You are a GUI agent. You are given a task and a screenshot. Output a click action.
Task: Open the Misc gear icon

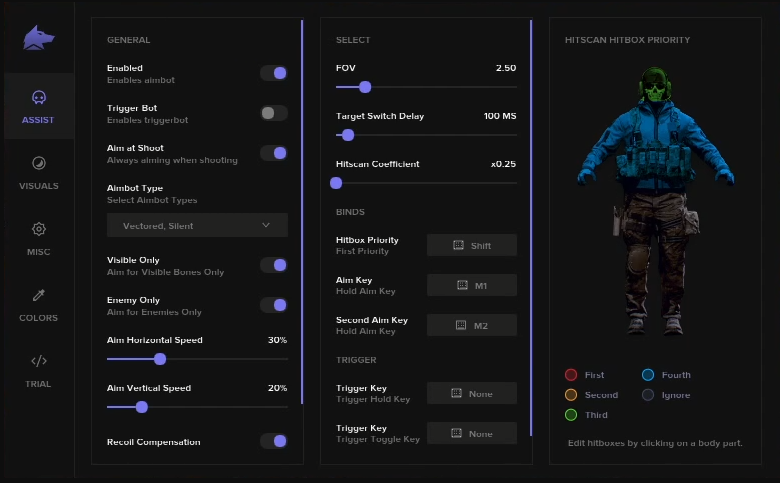click(39, 229)
